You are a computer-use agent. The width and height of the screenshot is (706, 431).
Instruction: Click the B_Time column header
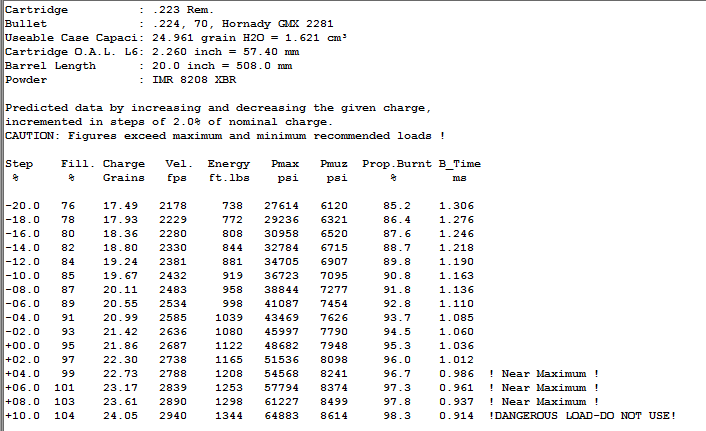tap(459, 163)
